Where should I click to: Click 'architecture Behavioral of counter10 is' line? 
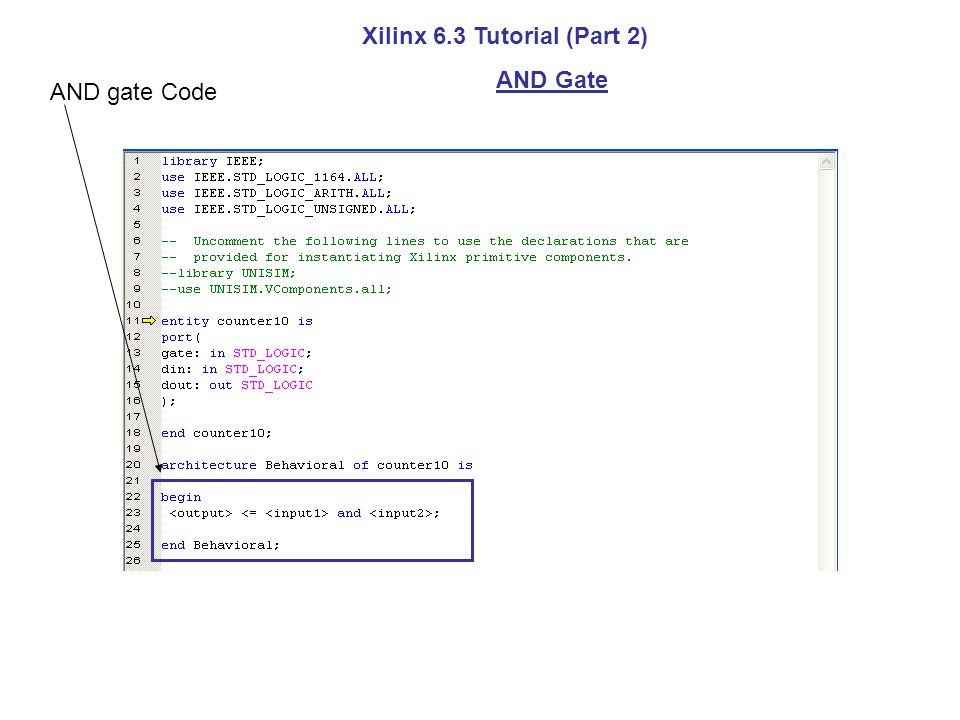(x=317, y=465)
